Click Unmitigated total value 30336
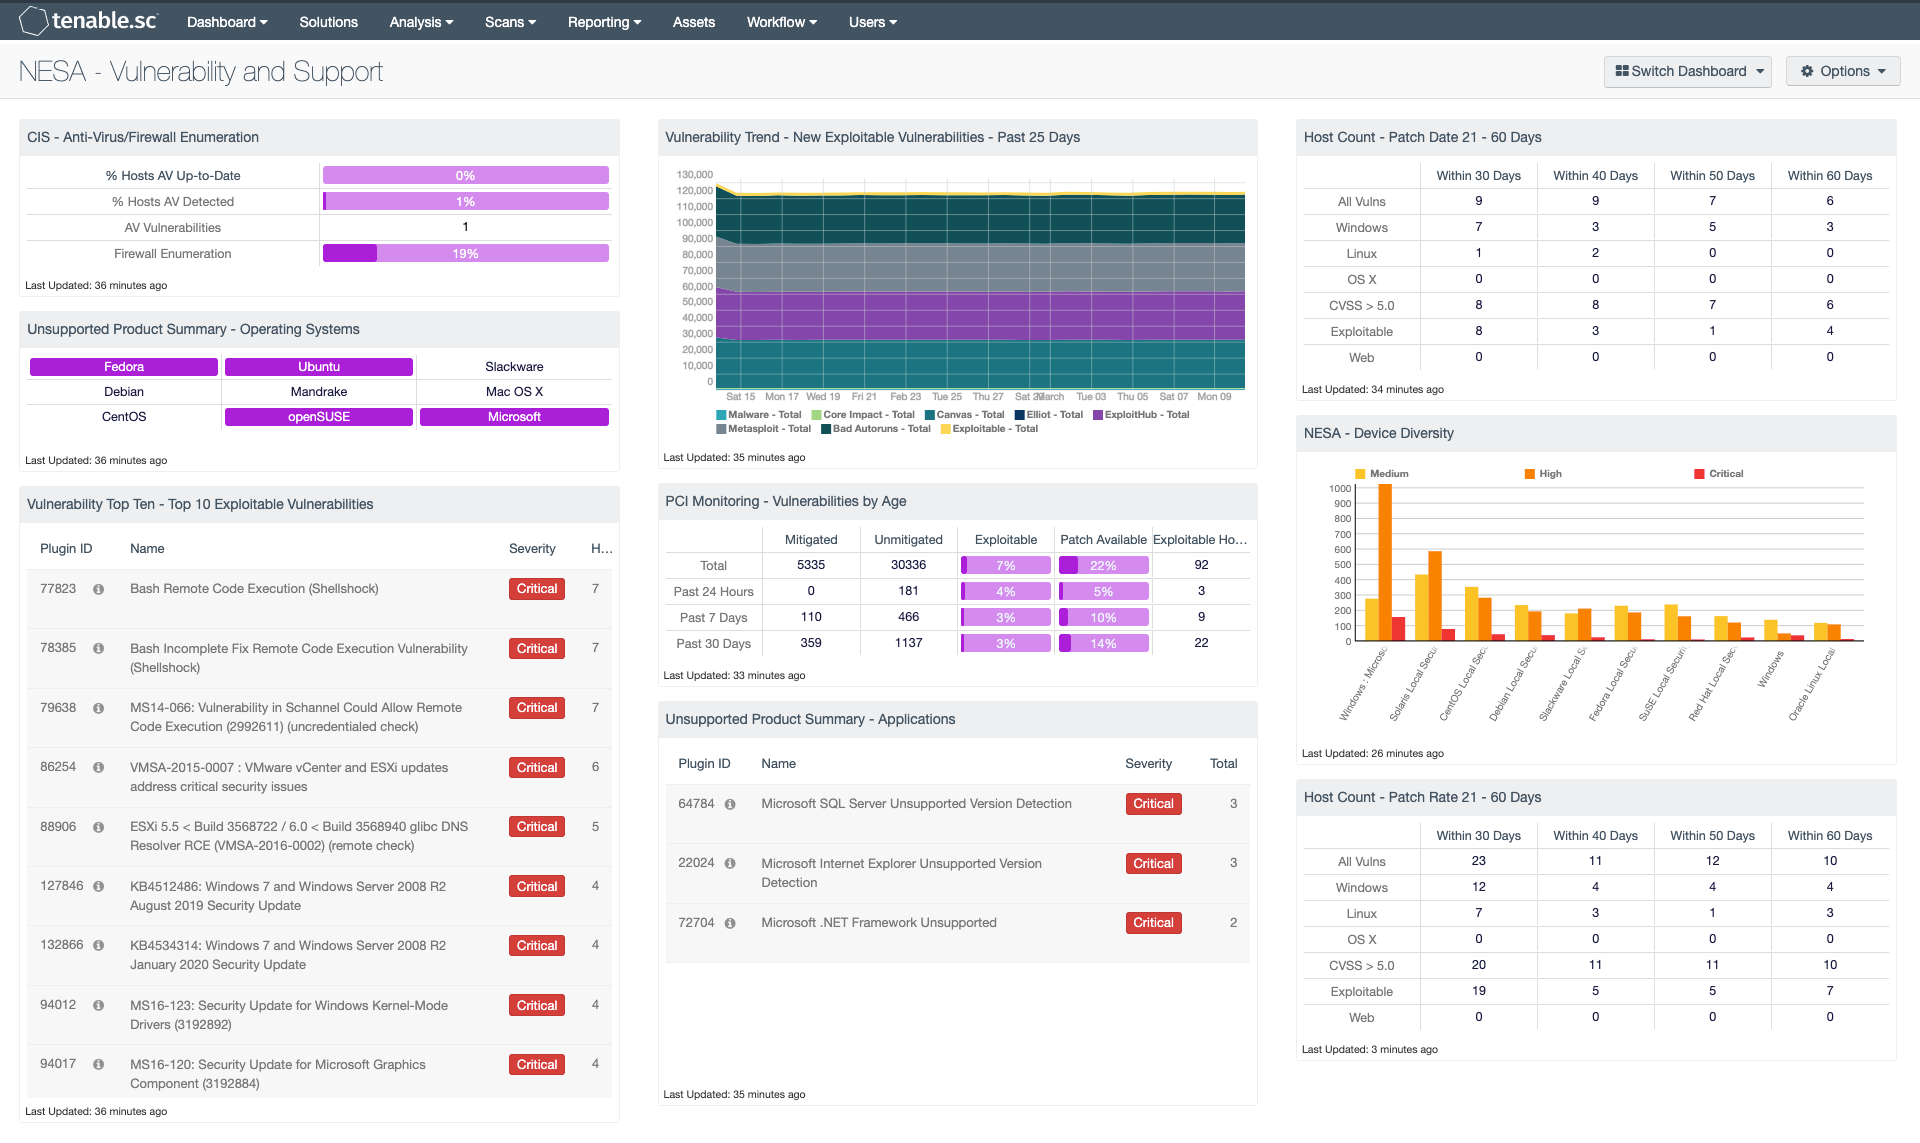The image size is (1920, 1143). (908, 565)
